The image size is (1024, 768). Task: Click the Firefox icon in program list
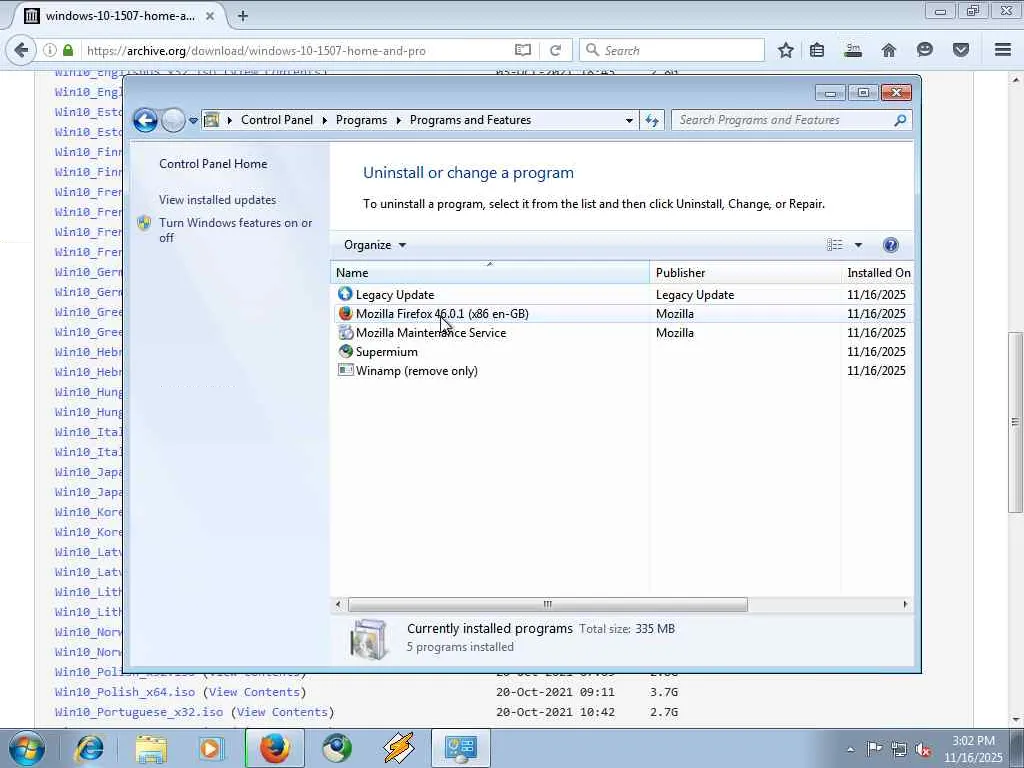pyautogui.click(x=345, y=313)
